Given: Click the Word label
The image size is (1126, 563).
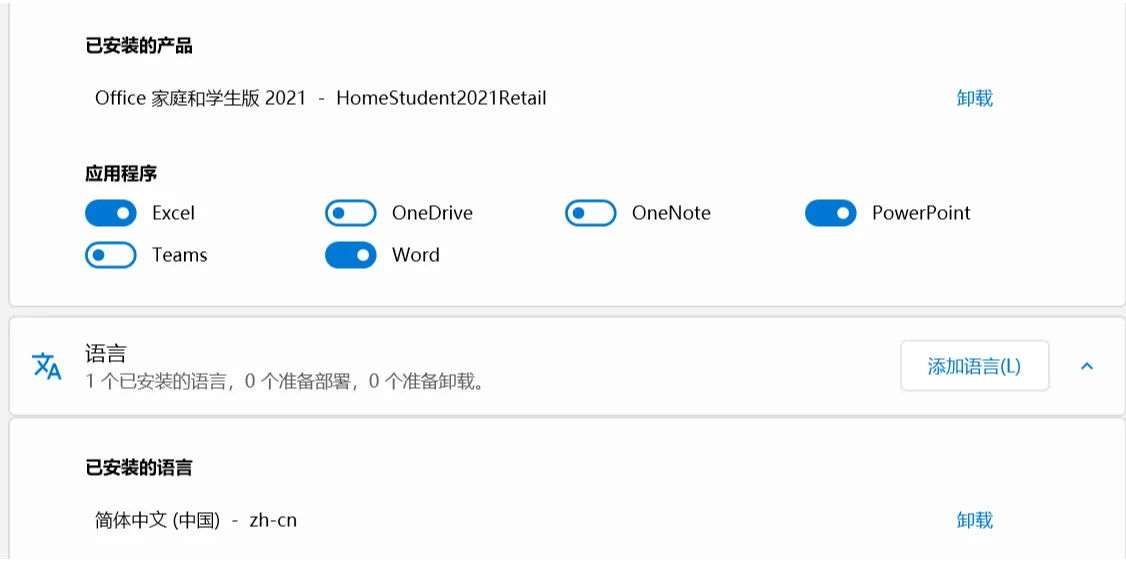Looking at the screenshot, I should coord(416,255).
